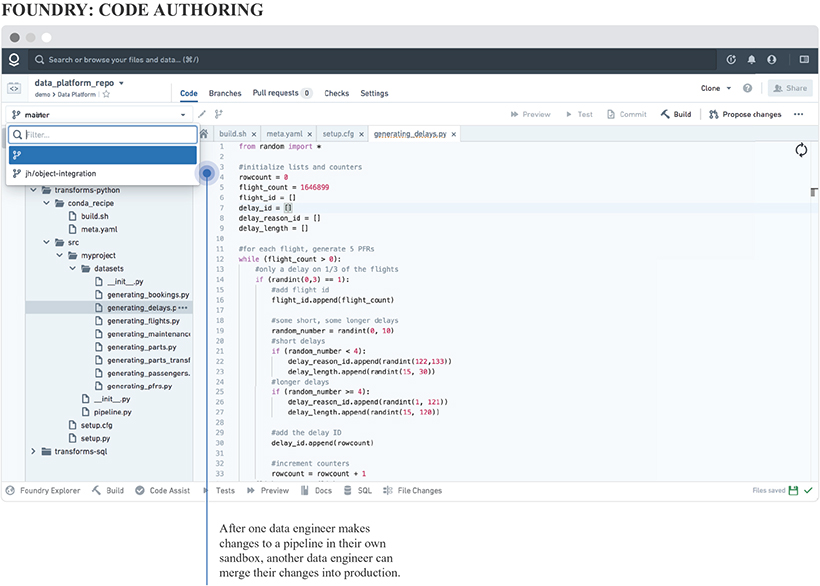
Task: Click the help question mark icon
Action: [748, 88]
